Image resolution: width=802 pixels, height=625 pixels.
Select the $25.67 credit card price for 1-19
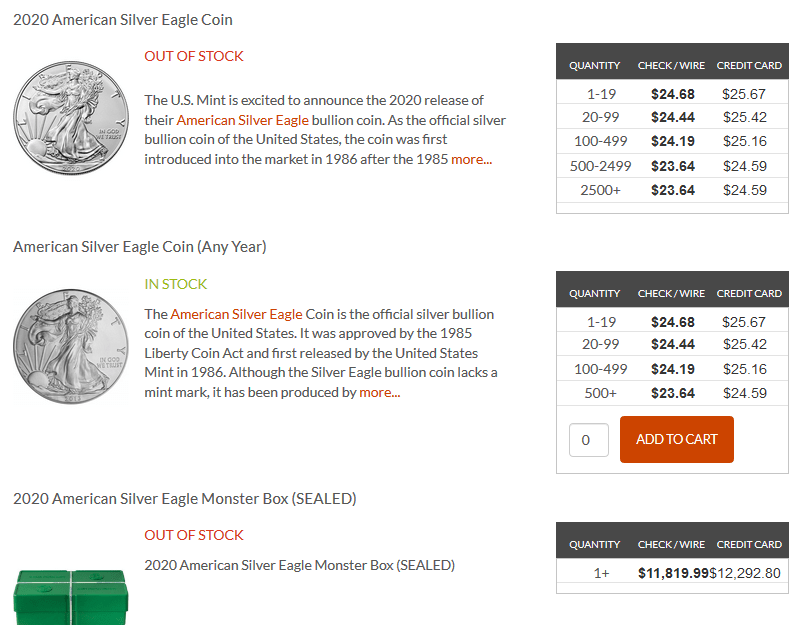click(x=746, y=93)
